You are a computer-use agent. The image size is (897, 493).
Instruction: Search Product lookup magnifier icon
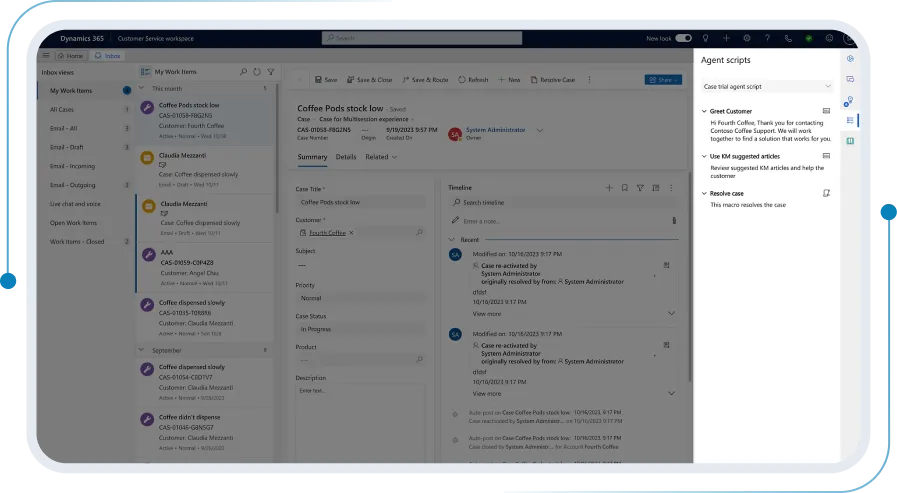pyautogui.click(x=419, y=359)
